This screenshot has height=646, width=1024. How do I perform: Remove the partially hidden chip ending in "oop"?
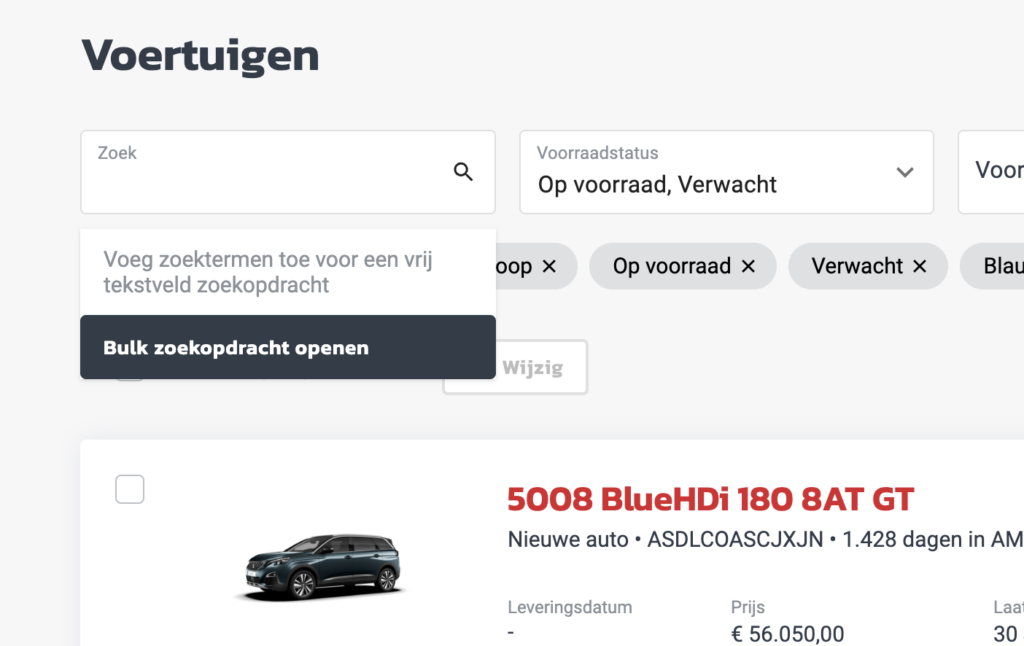click(548, 267)
